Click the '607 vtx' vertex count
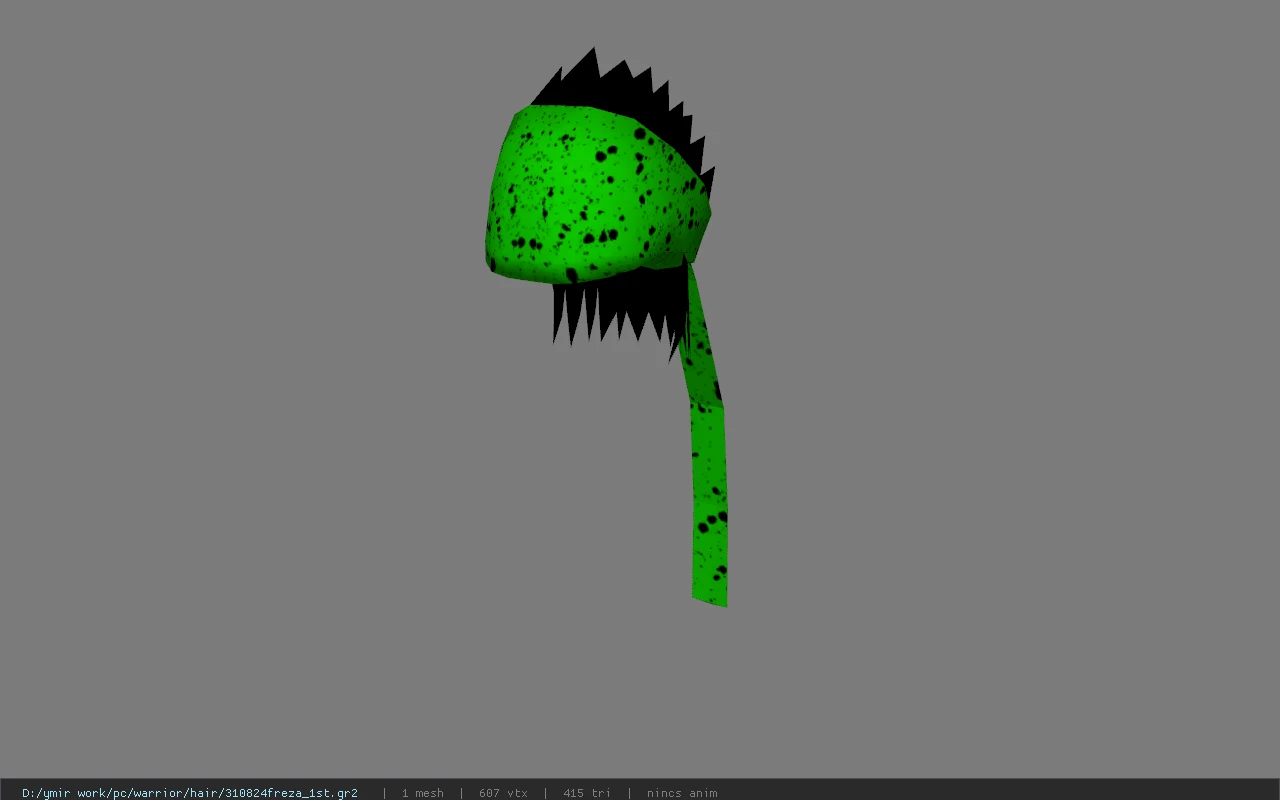Viewport: 1280px width, 800px height. coord(503,793)
